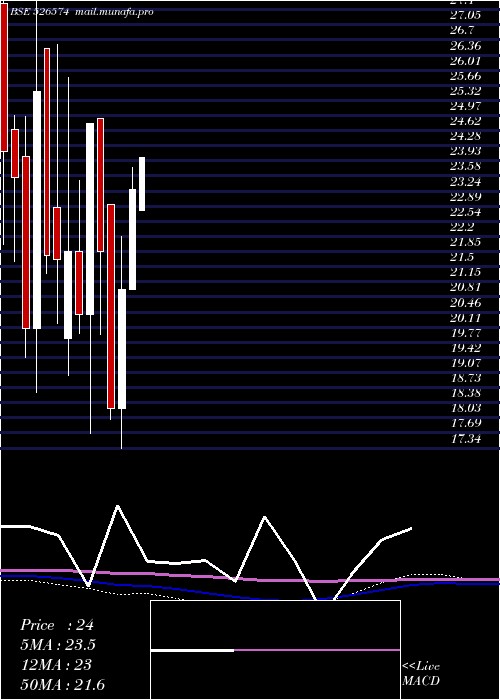500x700 pixels.
Task: Click the last white candlestick near 23.58
Action: [x=142, y=184]
